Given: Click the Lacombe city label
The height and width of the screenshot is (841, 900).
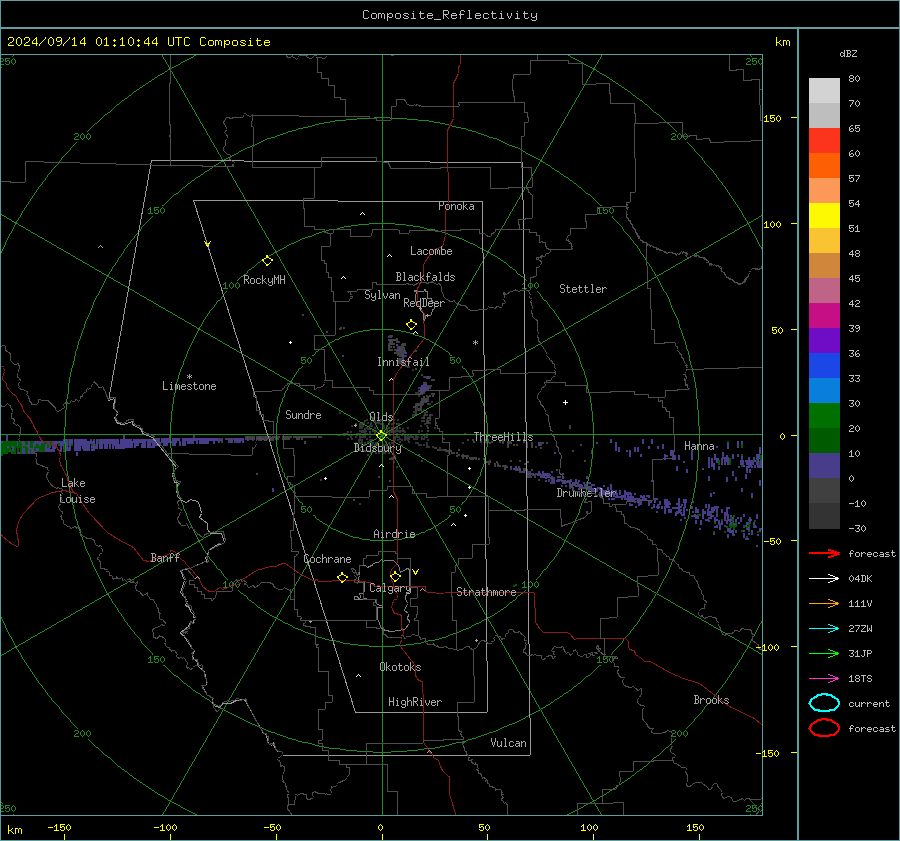Looking at the screenshot, I should click(431, 251).
